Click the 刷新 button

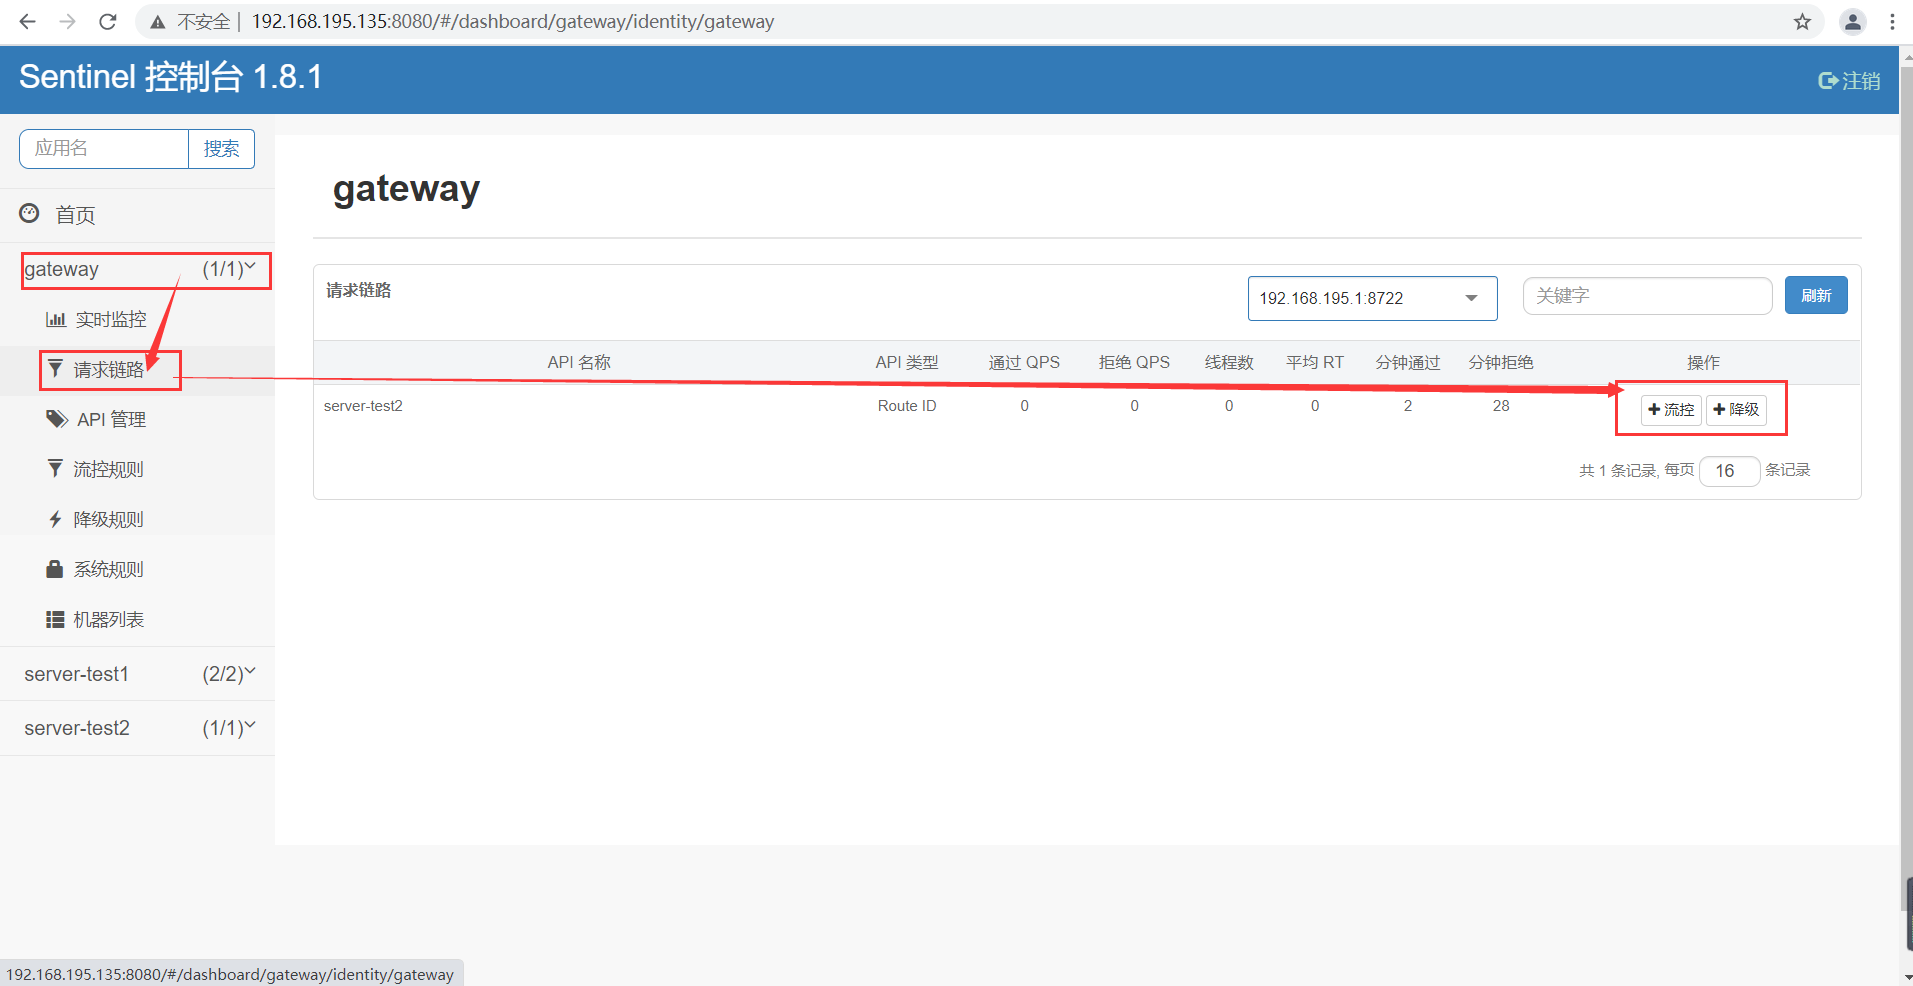click(1815, 295)
